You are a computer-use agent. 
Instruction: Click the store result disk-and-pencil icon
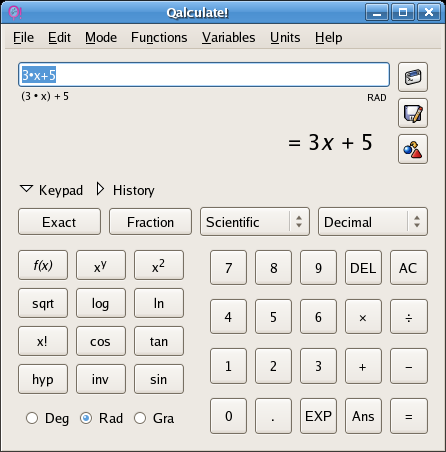click(x=413, y=113)
